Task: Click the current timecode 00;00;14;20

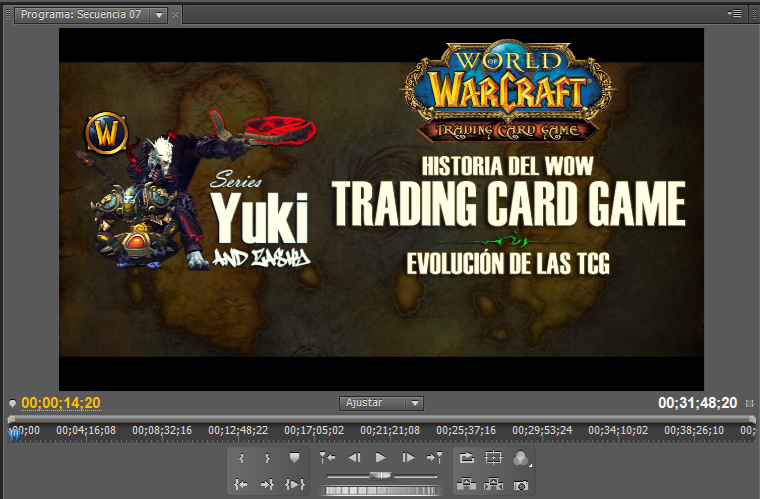Action: [61, 403]
